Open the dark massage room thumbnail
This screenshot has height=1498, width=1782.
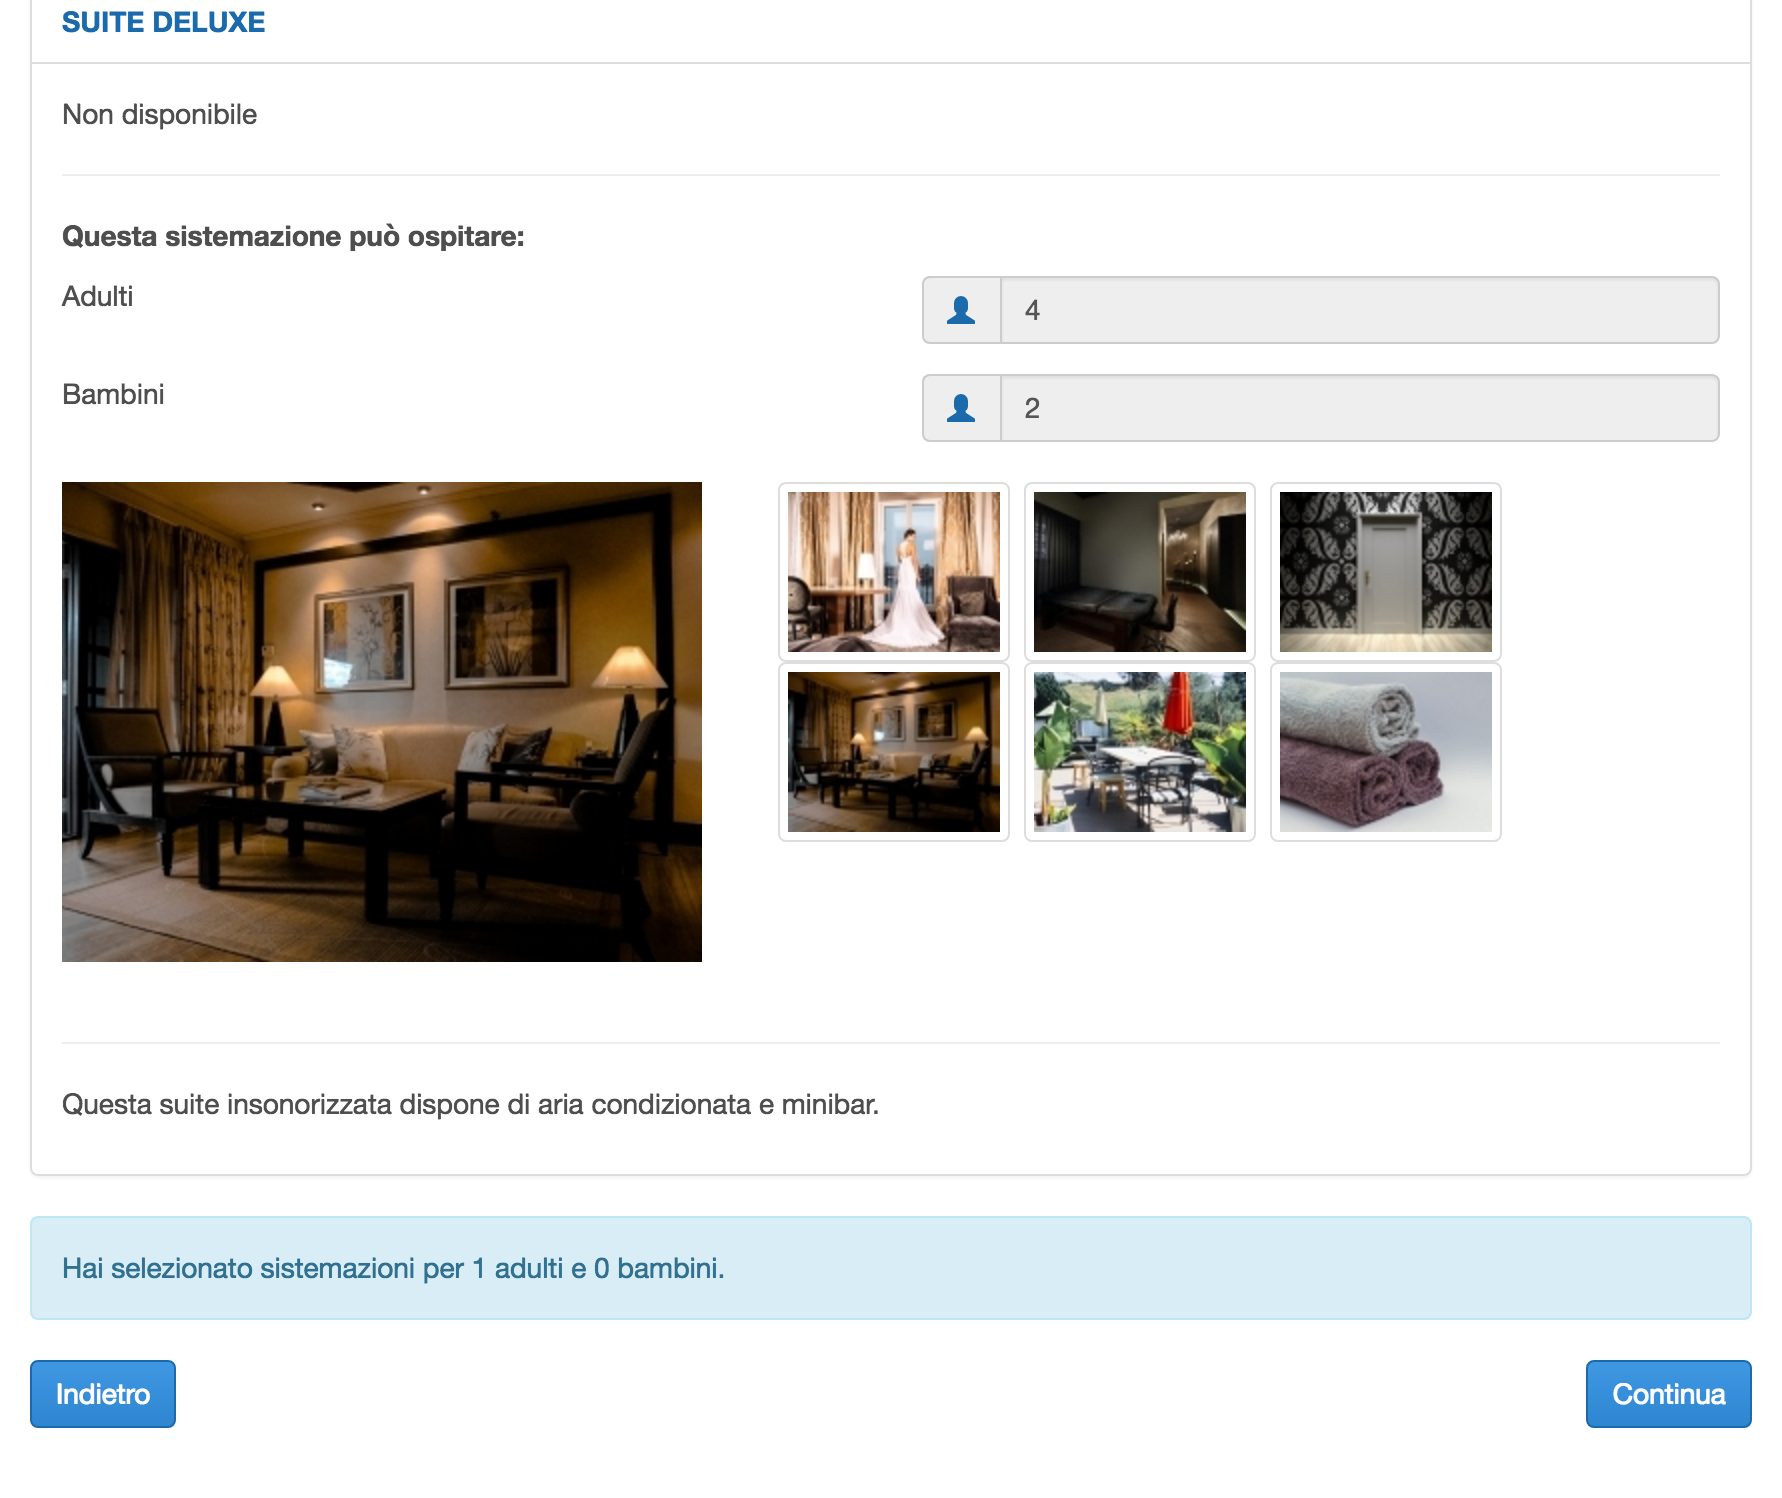(x=1139, y=571)
